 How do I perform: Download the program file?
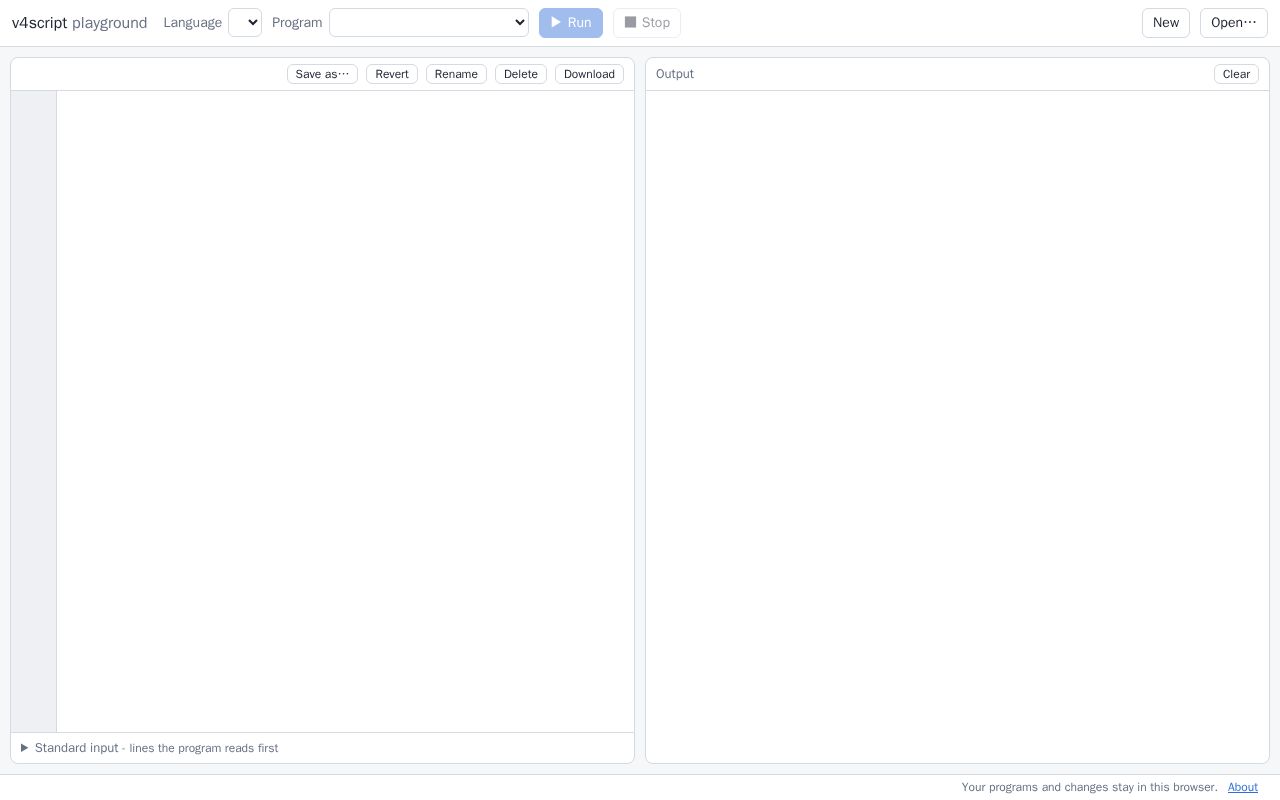[589, 74]
